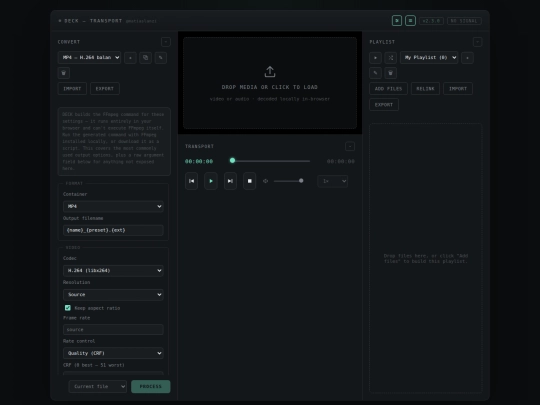Click the total duration 00:00:00 on the right
540x405 pixels.
[341, 161]
